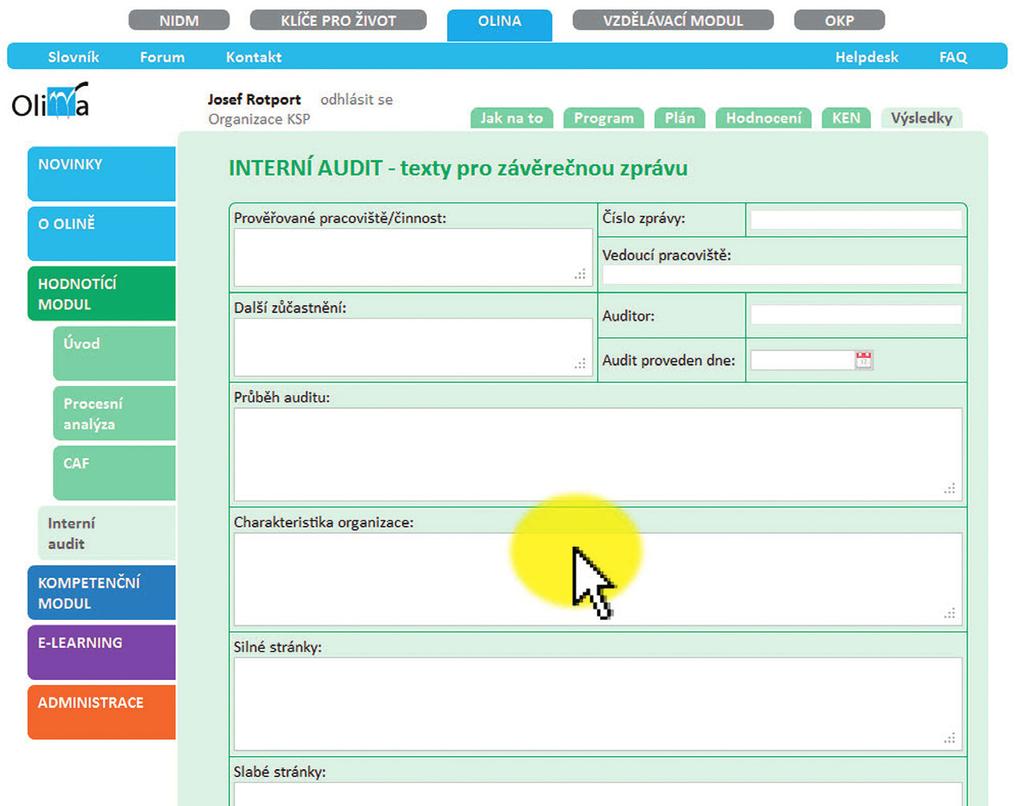The width and height of the screenshot is (1024, 806).
Task: Focus the Audit proveden dne date field
Action: pyautogui.click(x=803, y=361)
